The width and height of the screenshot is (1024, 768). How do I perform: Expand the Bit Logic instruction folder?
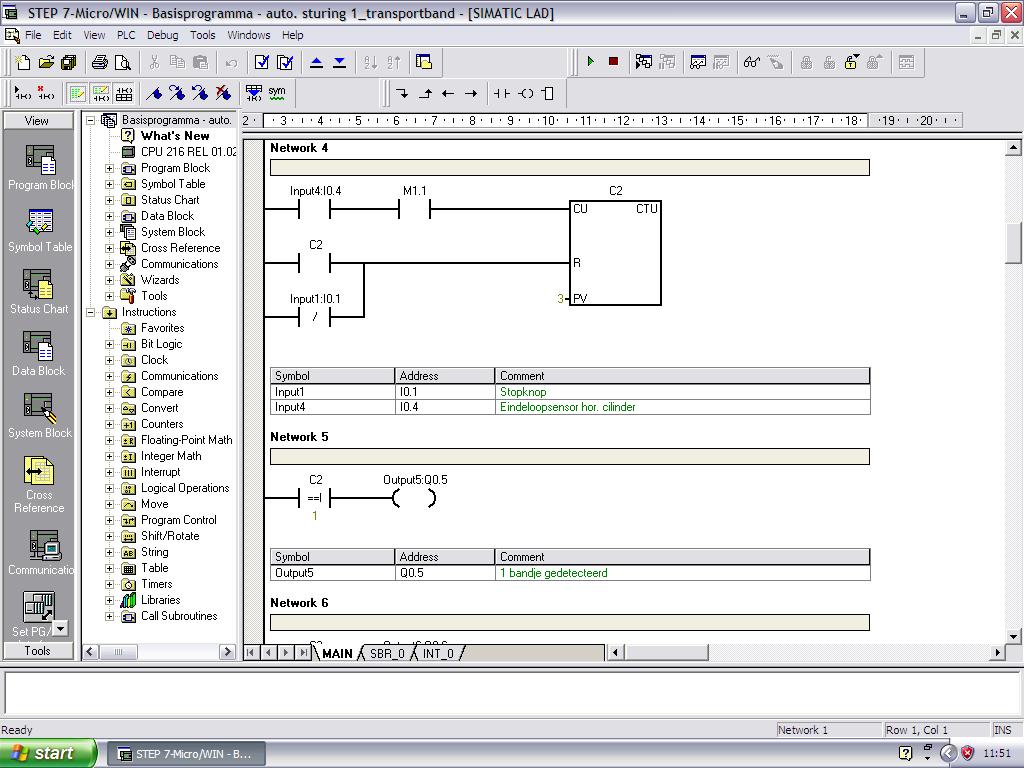click(110, 344)
